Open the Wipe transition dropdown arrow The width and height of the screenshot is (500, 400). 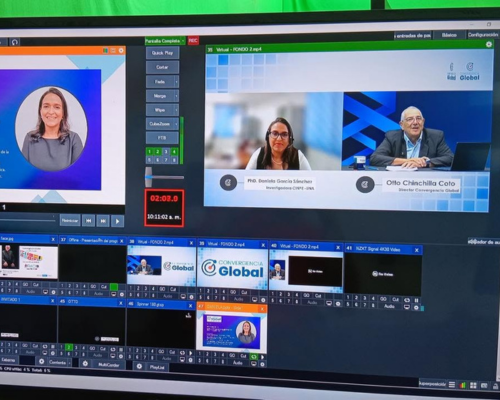click(176, 110)
